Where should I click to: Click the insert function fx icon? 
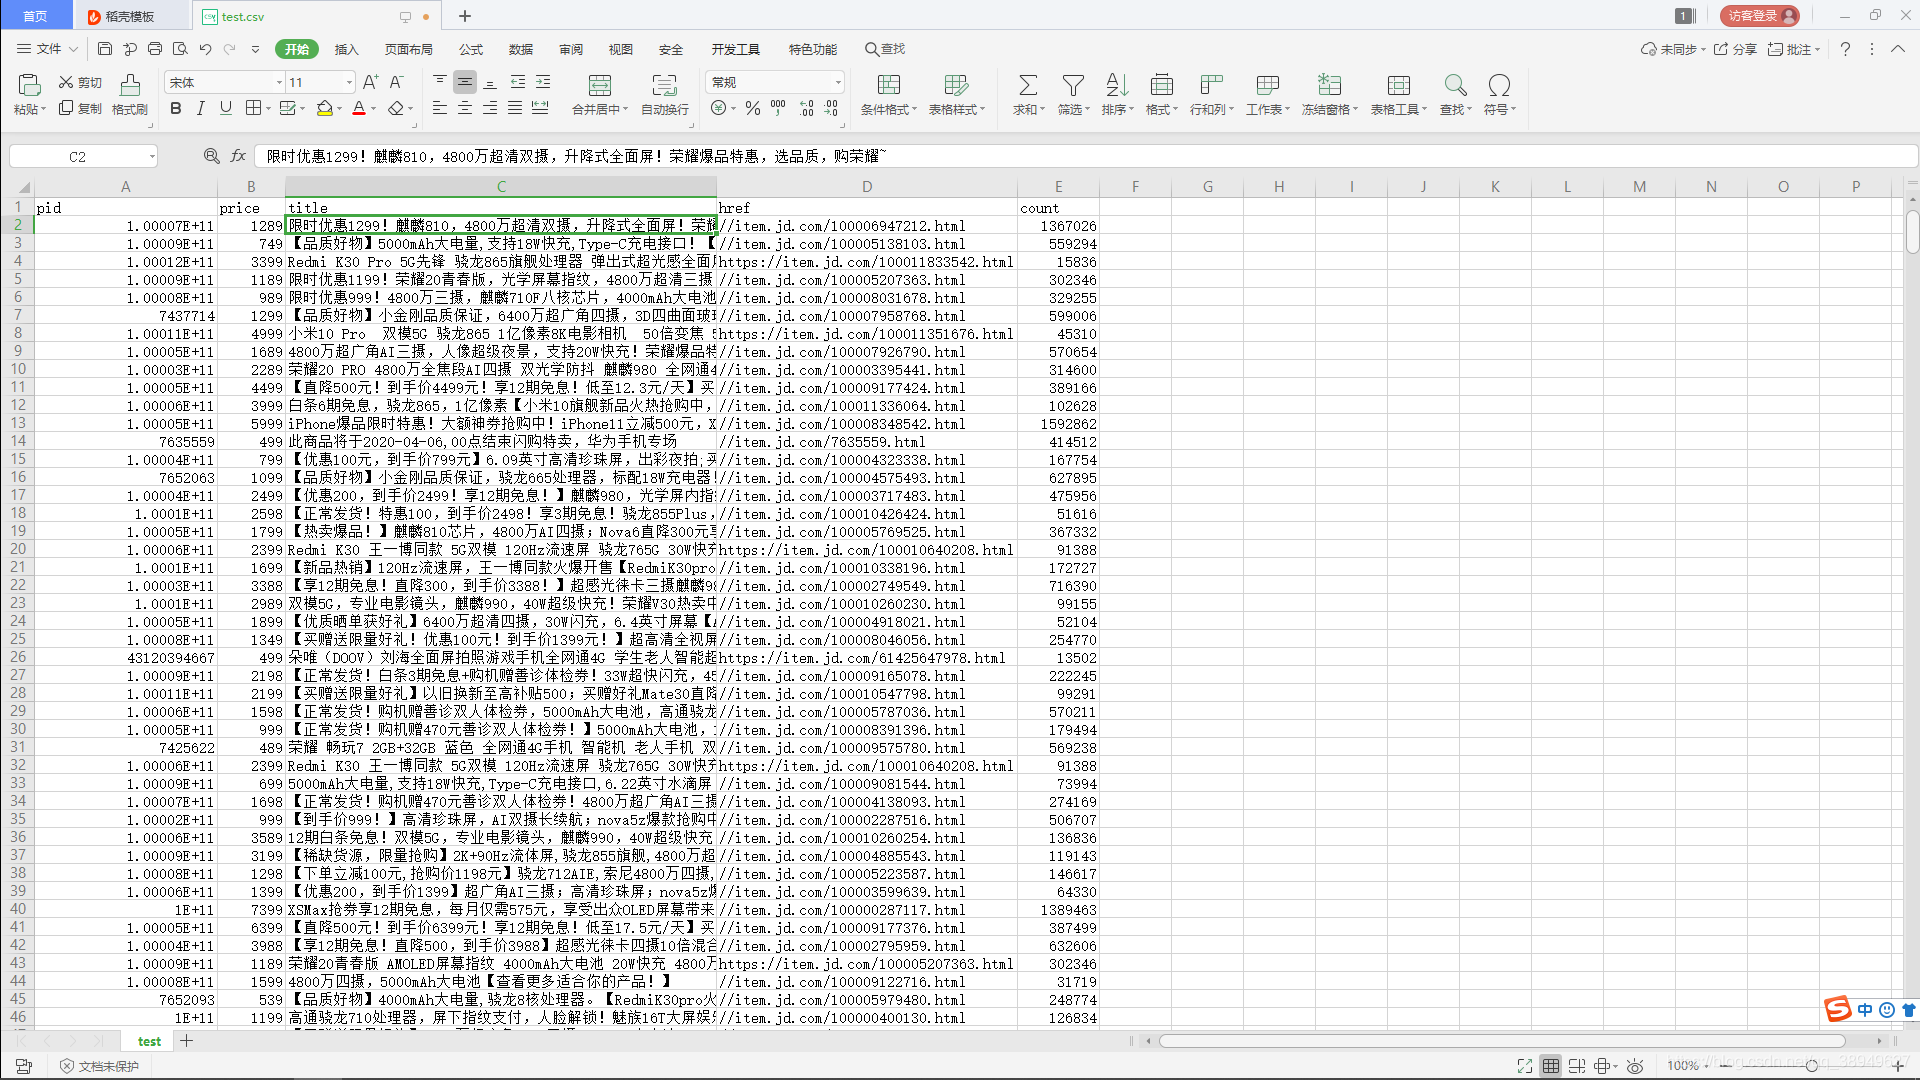pos(238,156)
